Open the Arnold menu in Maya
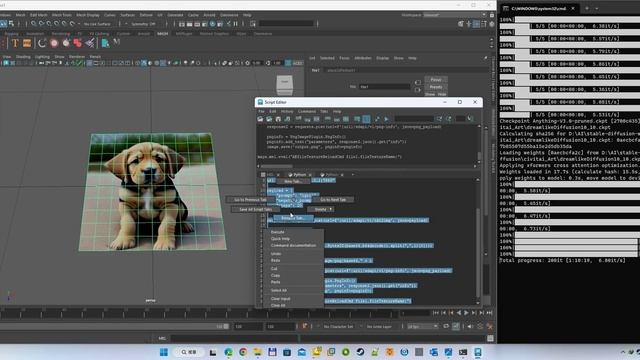 click(209, 15)
